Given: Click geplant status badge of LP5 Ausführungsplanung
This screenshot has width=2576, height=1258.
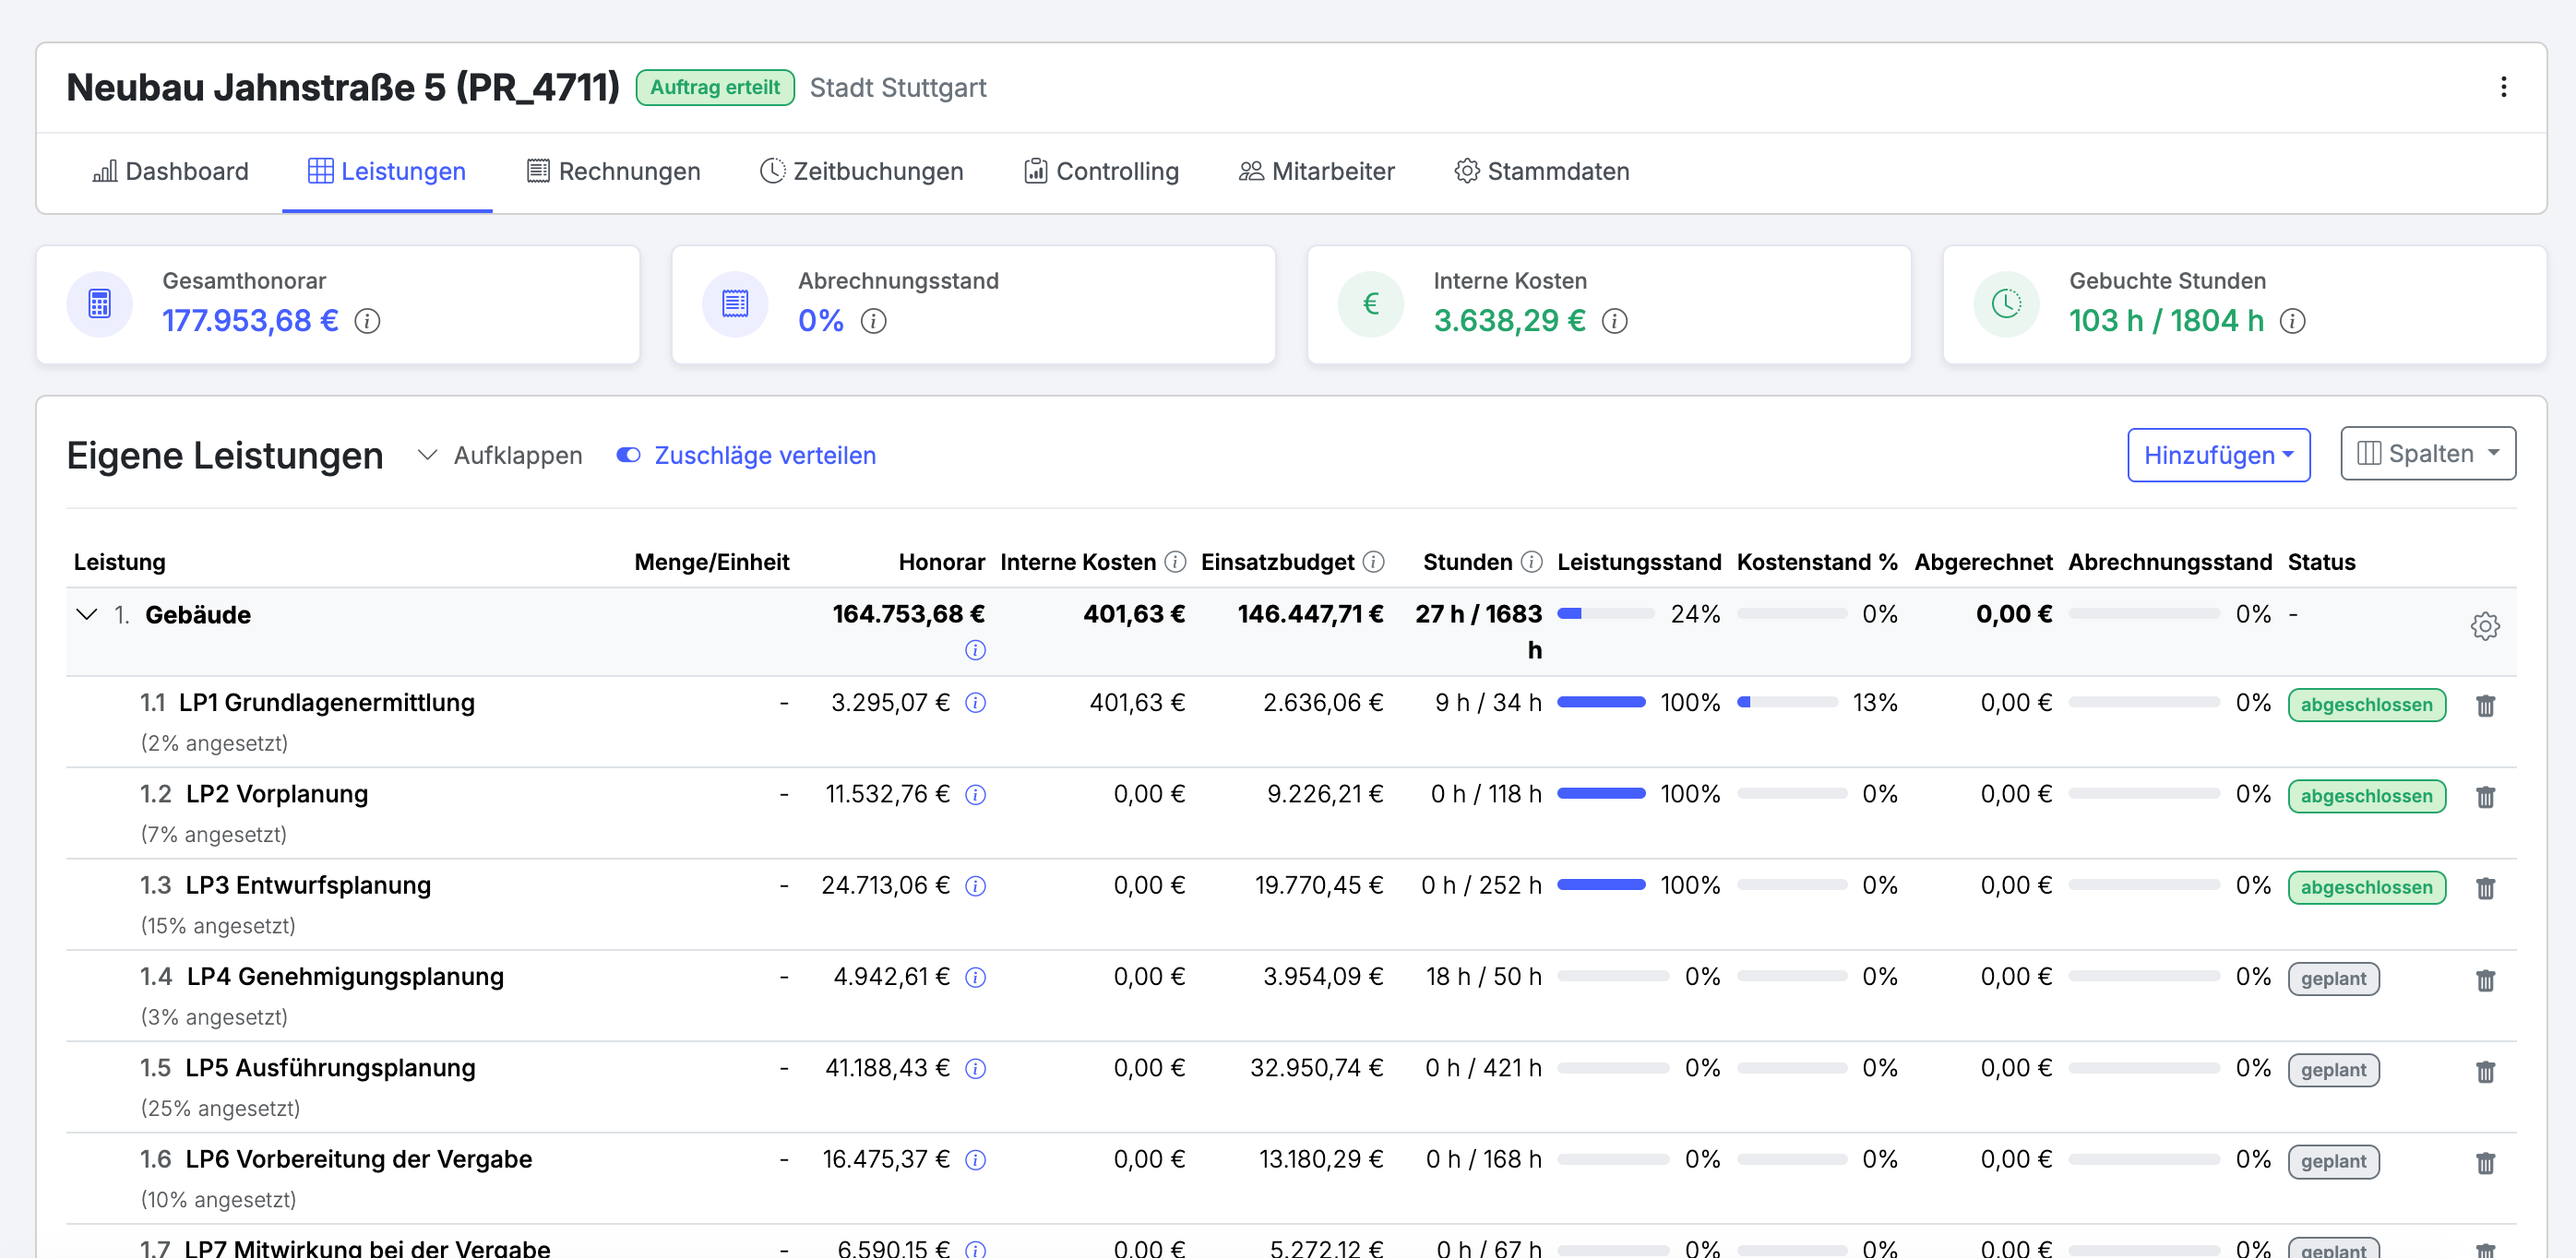Looking at the screenshot, I should 2332,1070.
